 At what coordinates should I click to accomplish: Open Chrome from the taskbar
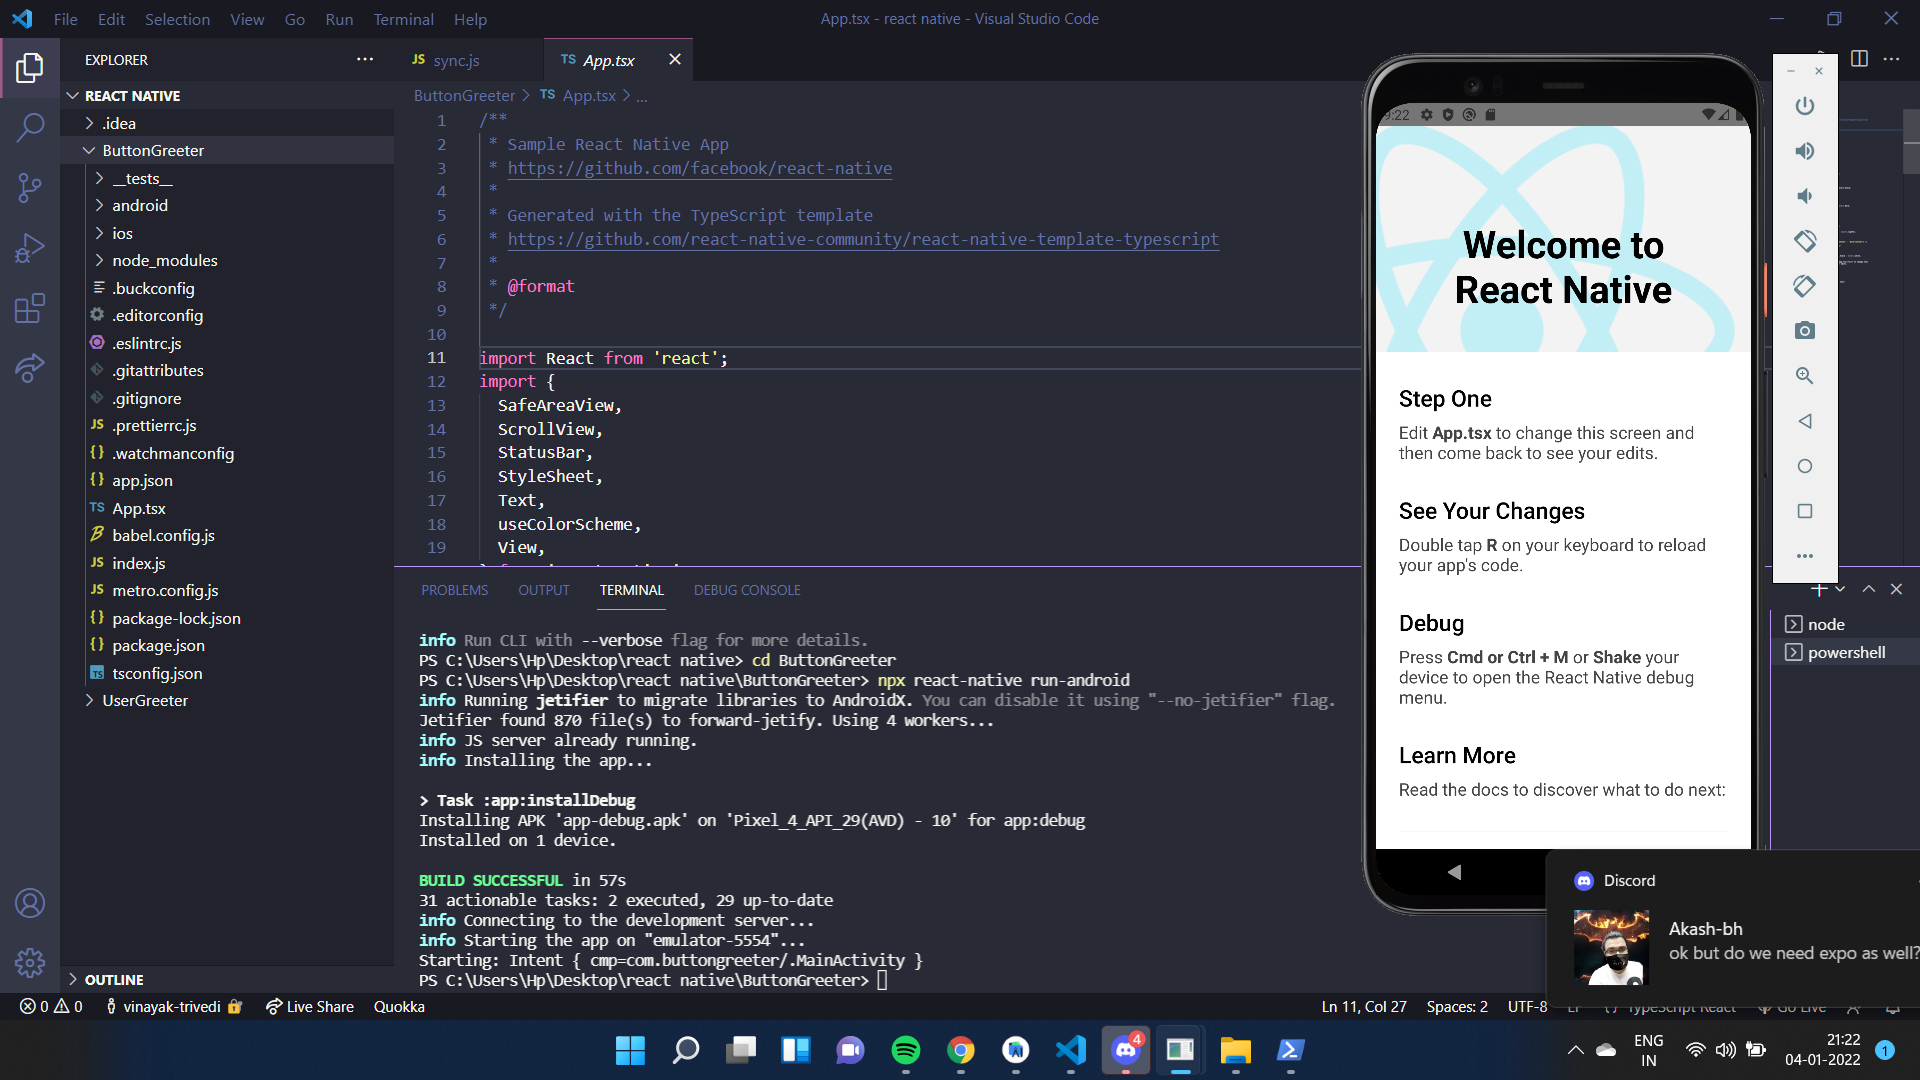(960, 1050)
